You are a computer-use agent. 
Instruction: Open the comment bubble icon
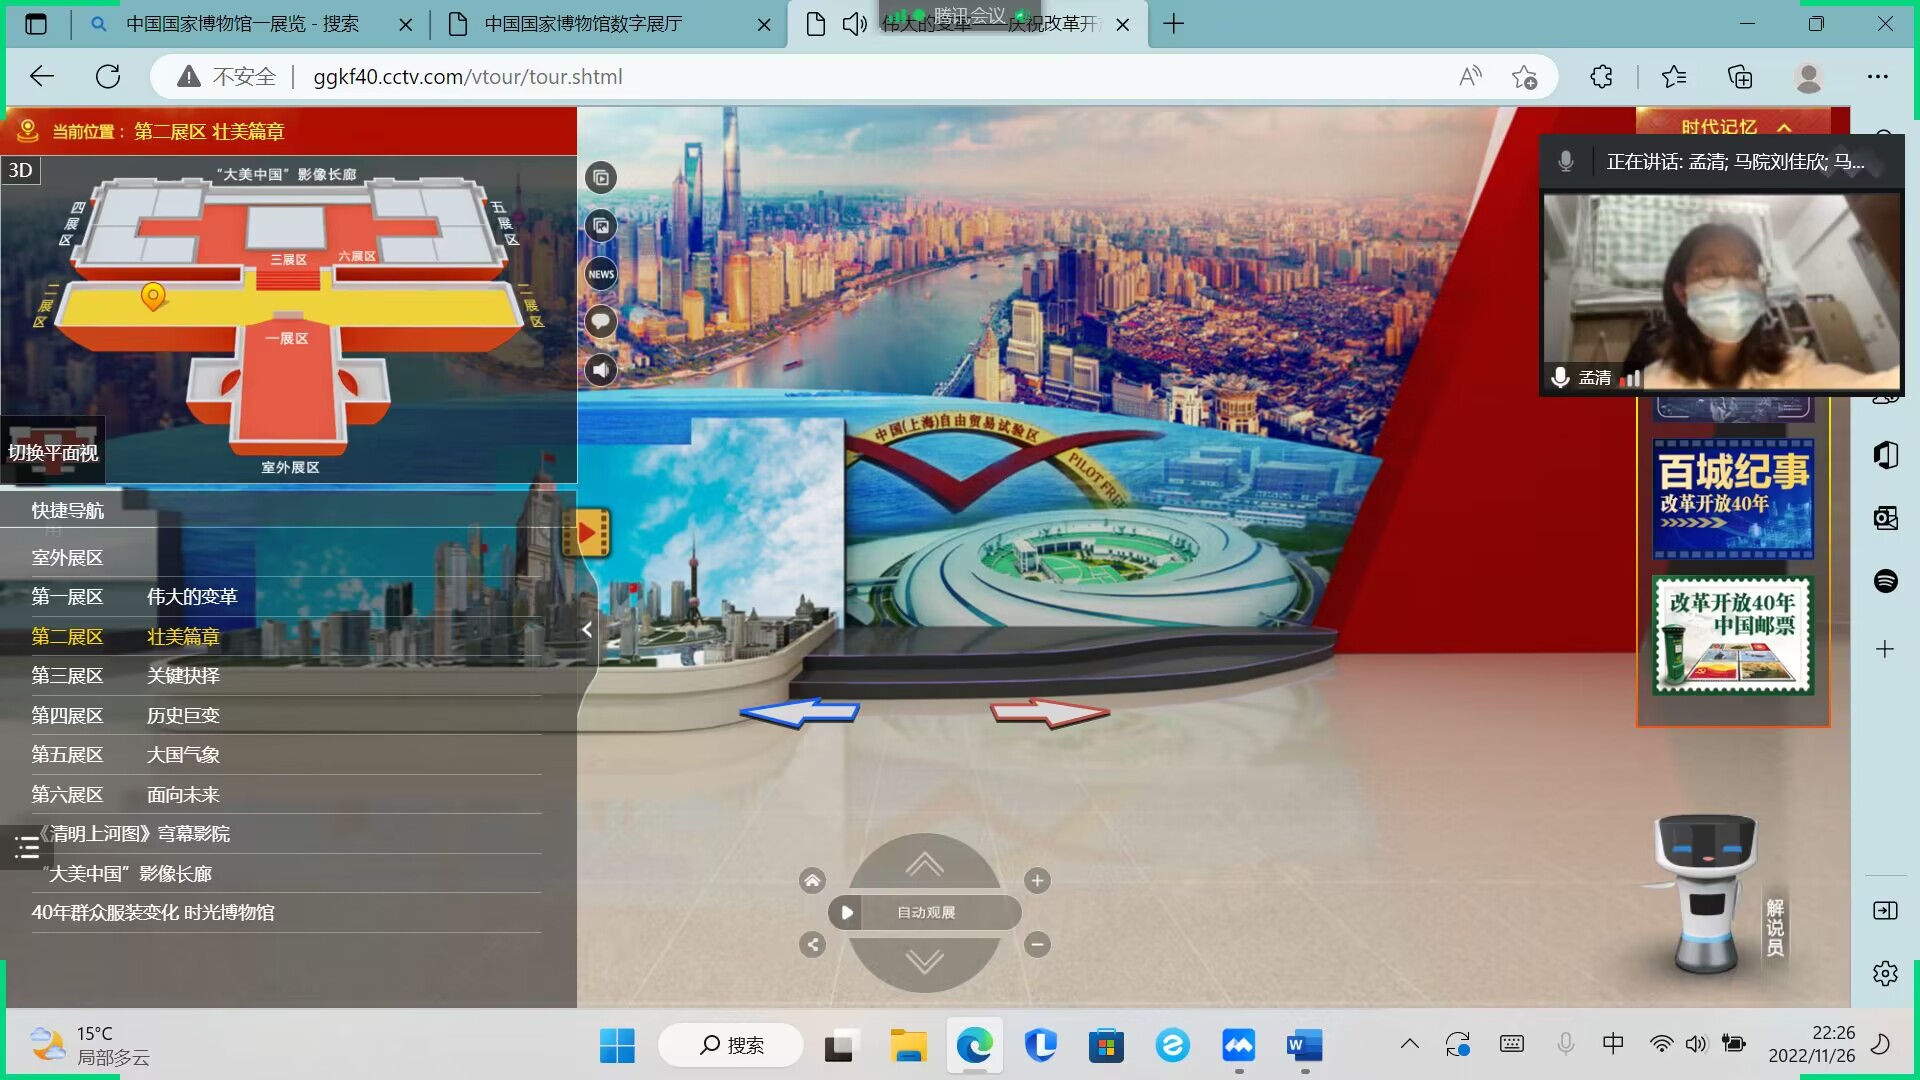pyautogui.click(x=601, y=322)
